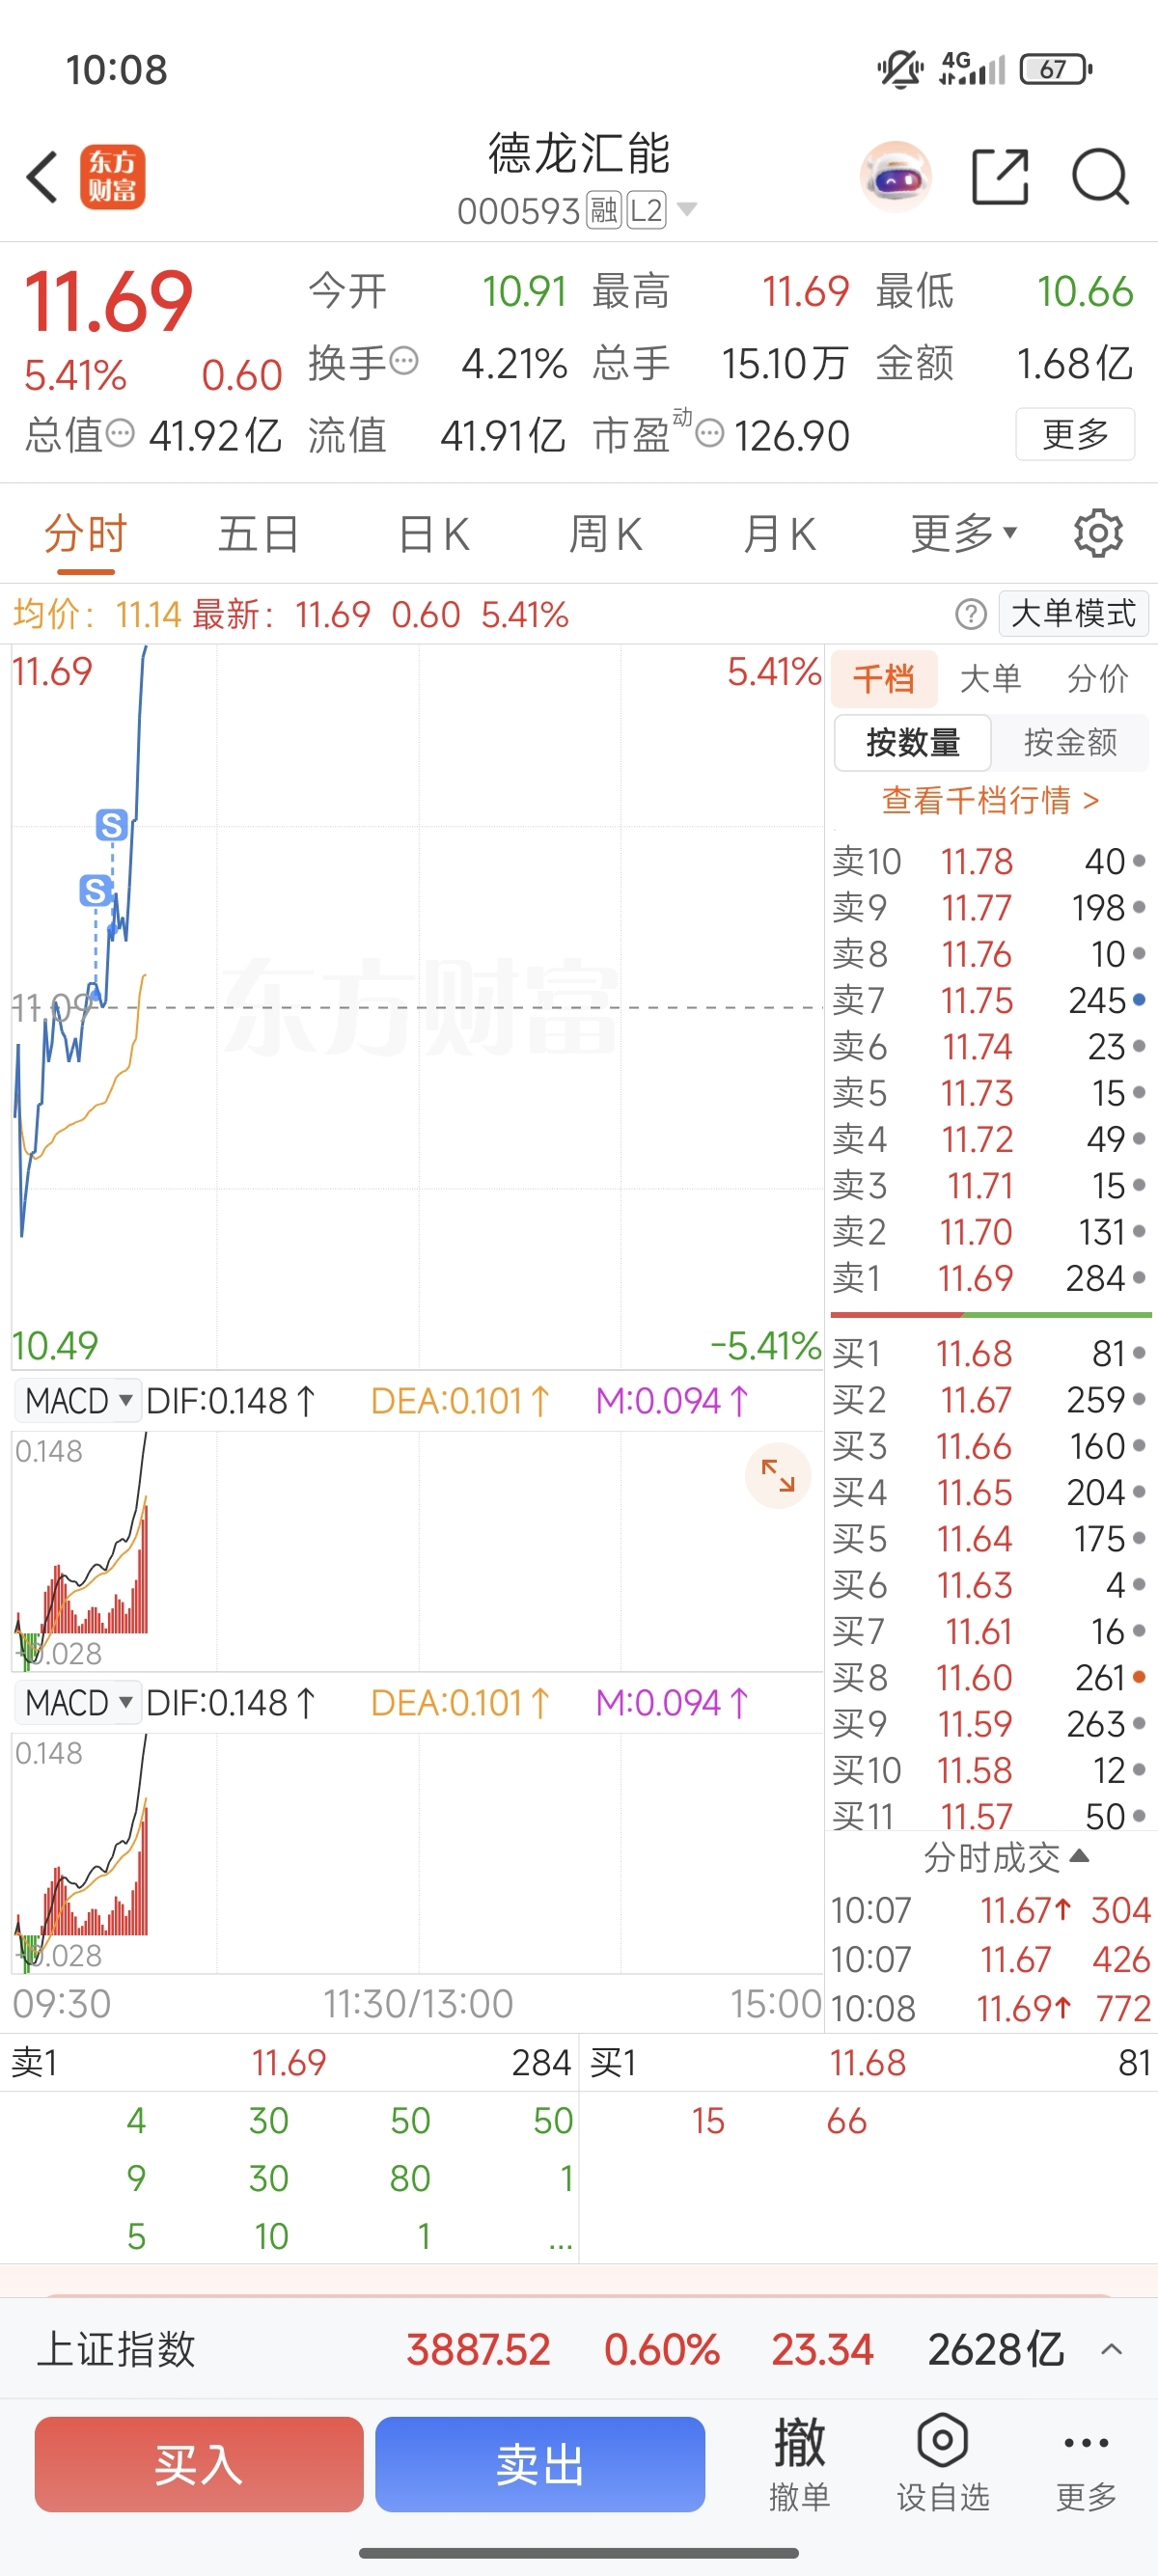Tap the dot beside 买1 81
1158x2576 pixels.
1139,1353
